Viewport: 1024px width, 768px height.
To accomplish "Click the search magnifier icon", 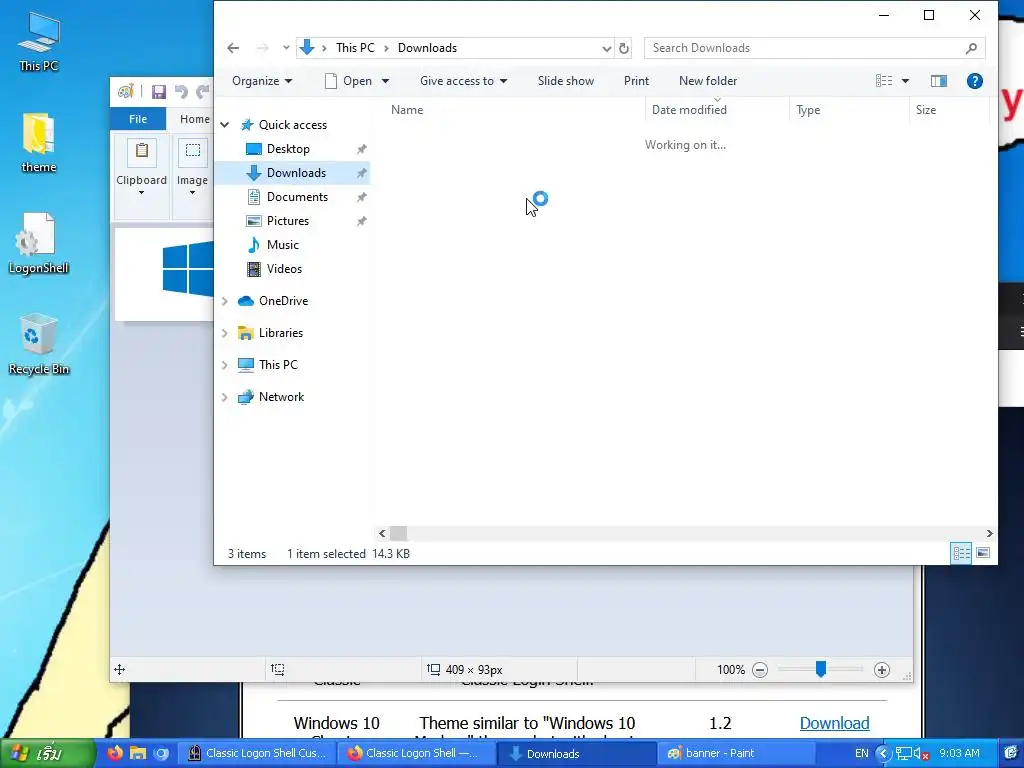I will coord(971,48).
